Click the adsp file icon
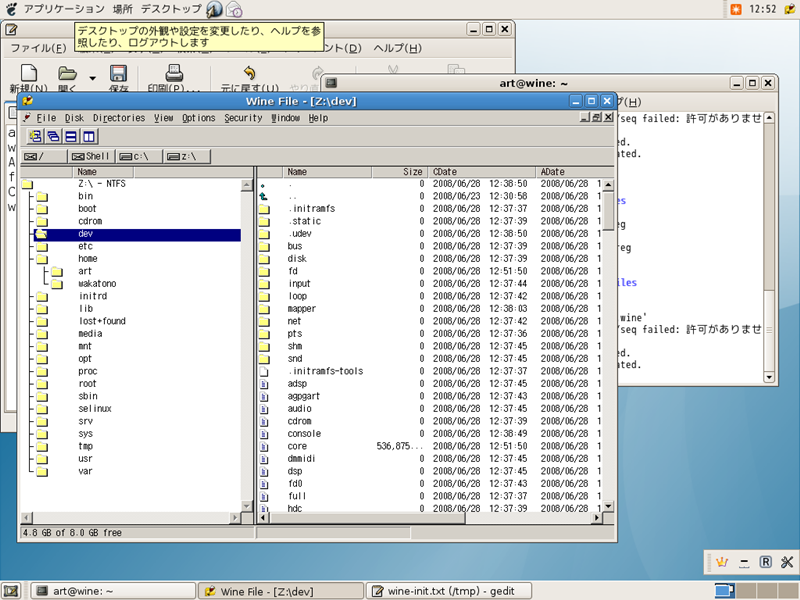 264,384
